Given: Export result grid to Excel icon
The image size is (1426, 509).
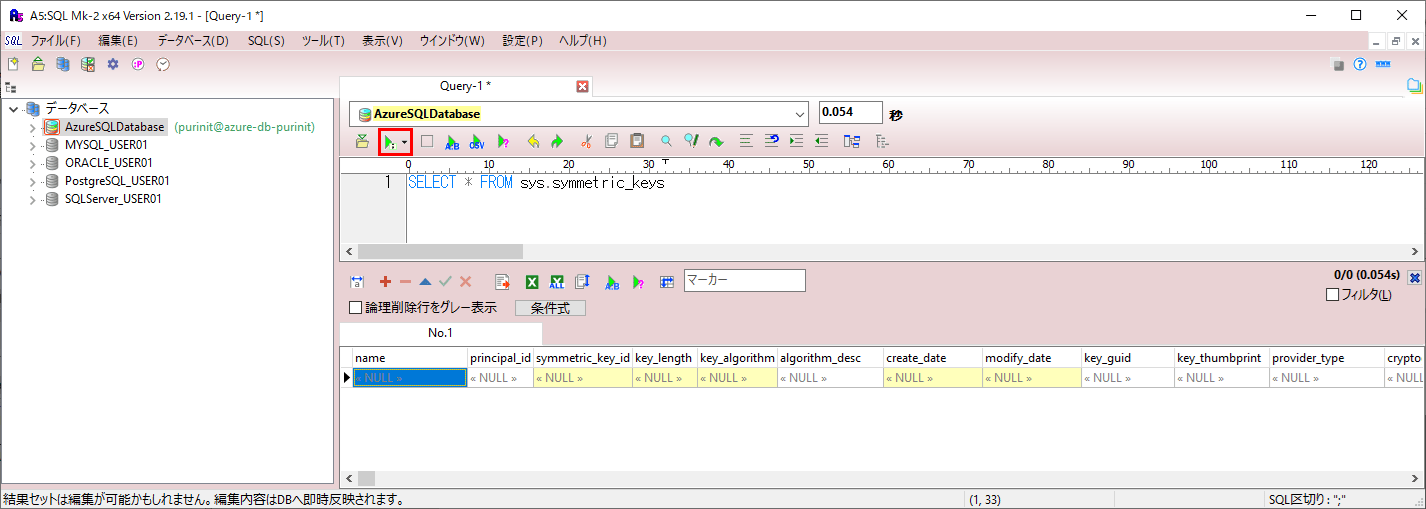Looking at the screenshot, I should [x=532, y=282].
